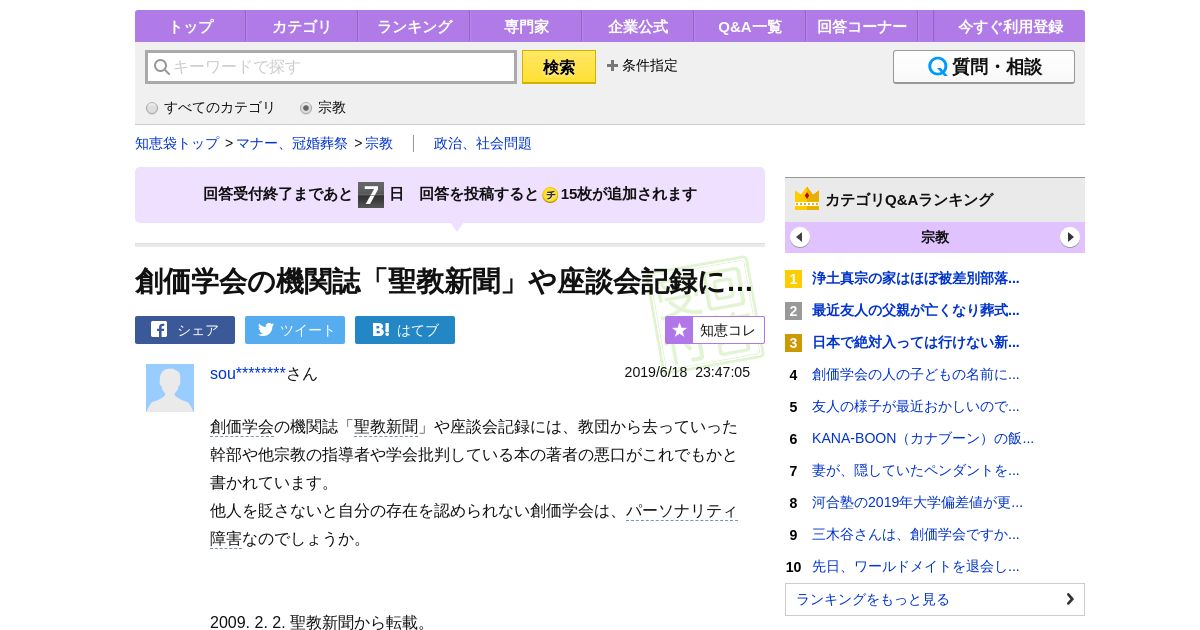
Task: Click the 2009. 2. 2. 聖教新聞から転載 line
Action: coord(320,622)
